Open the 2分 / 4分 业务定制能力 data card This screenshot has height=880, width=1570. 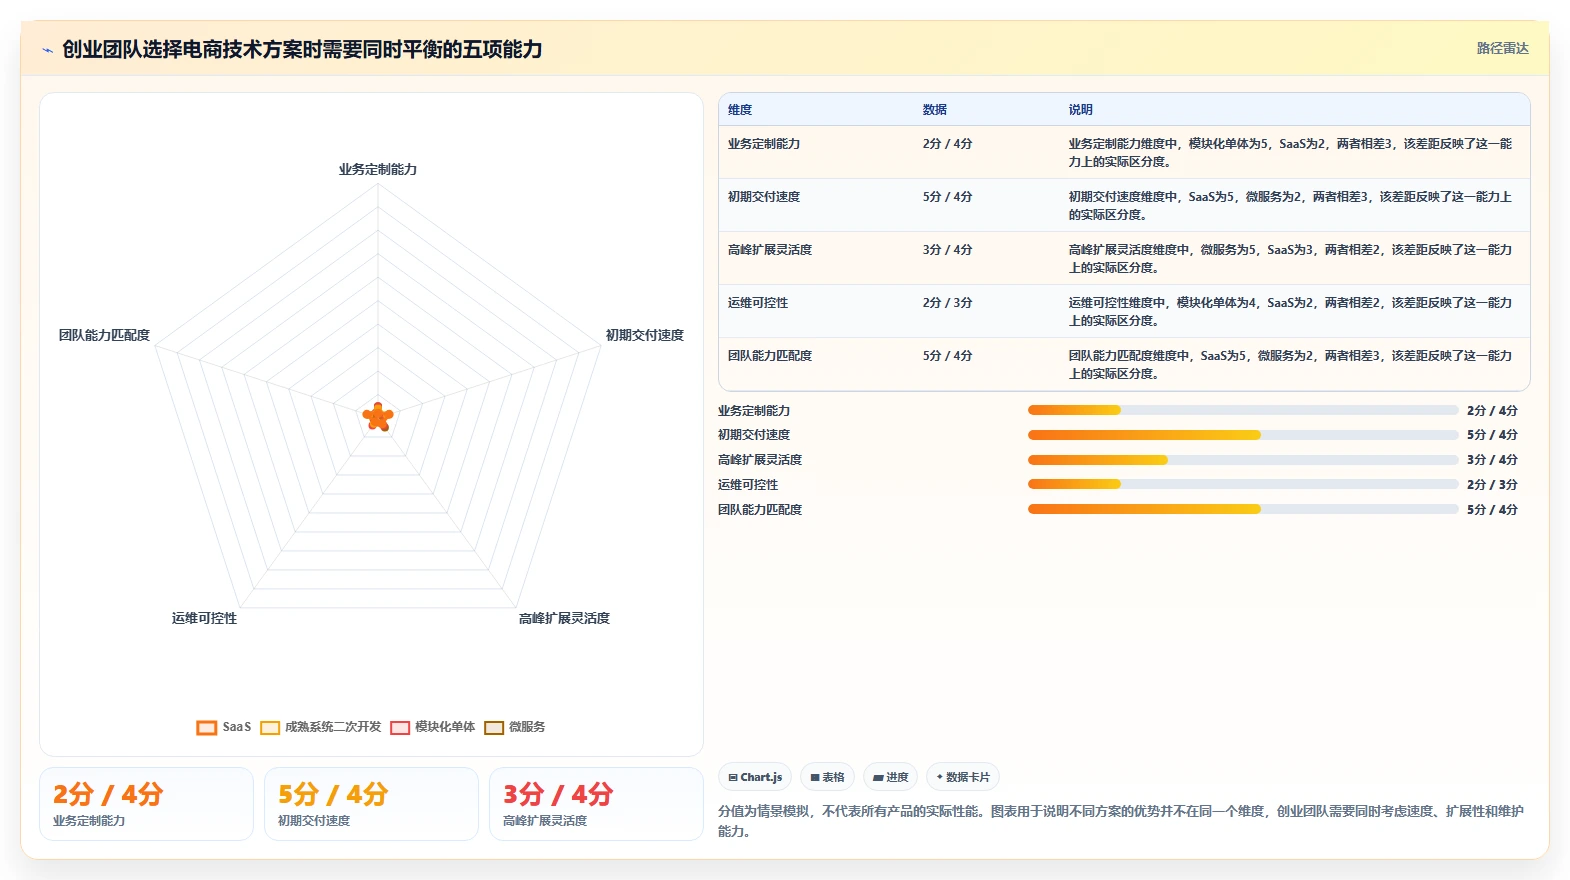[146, 804]
